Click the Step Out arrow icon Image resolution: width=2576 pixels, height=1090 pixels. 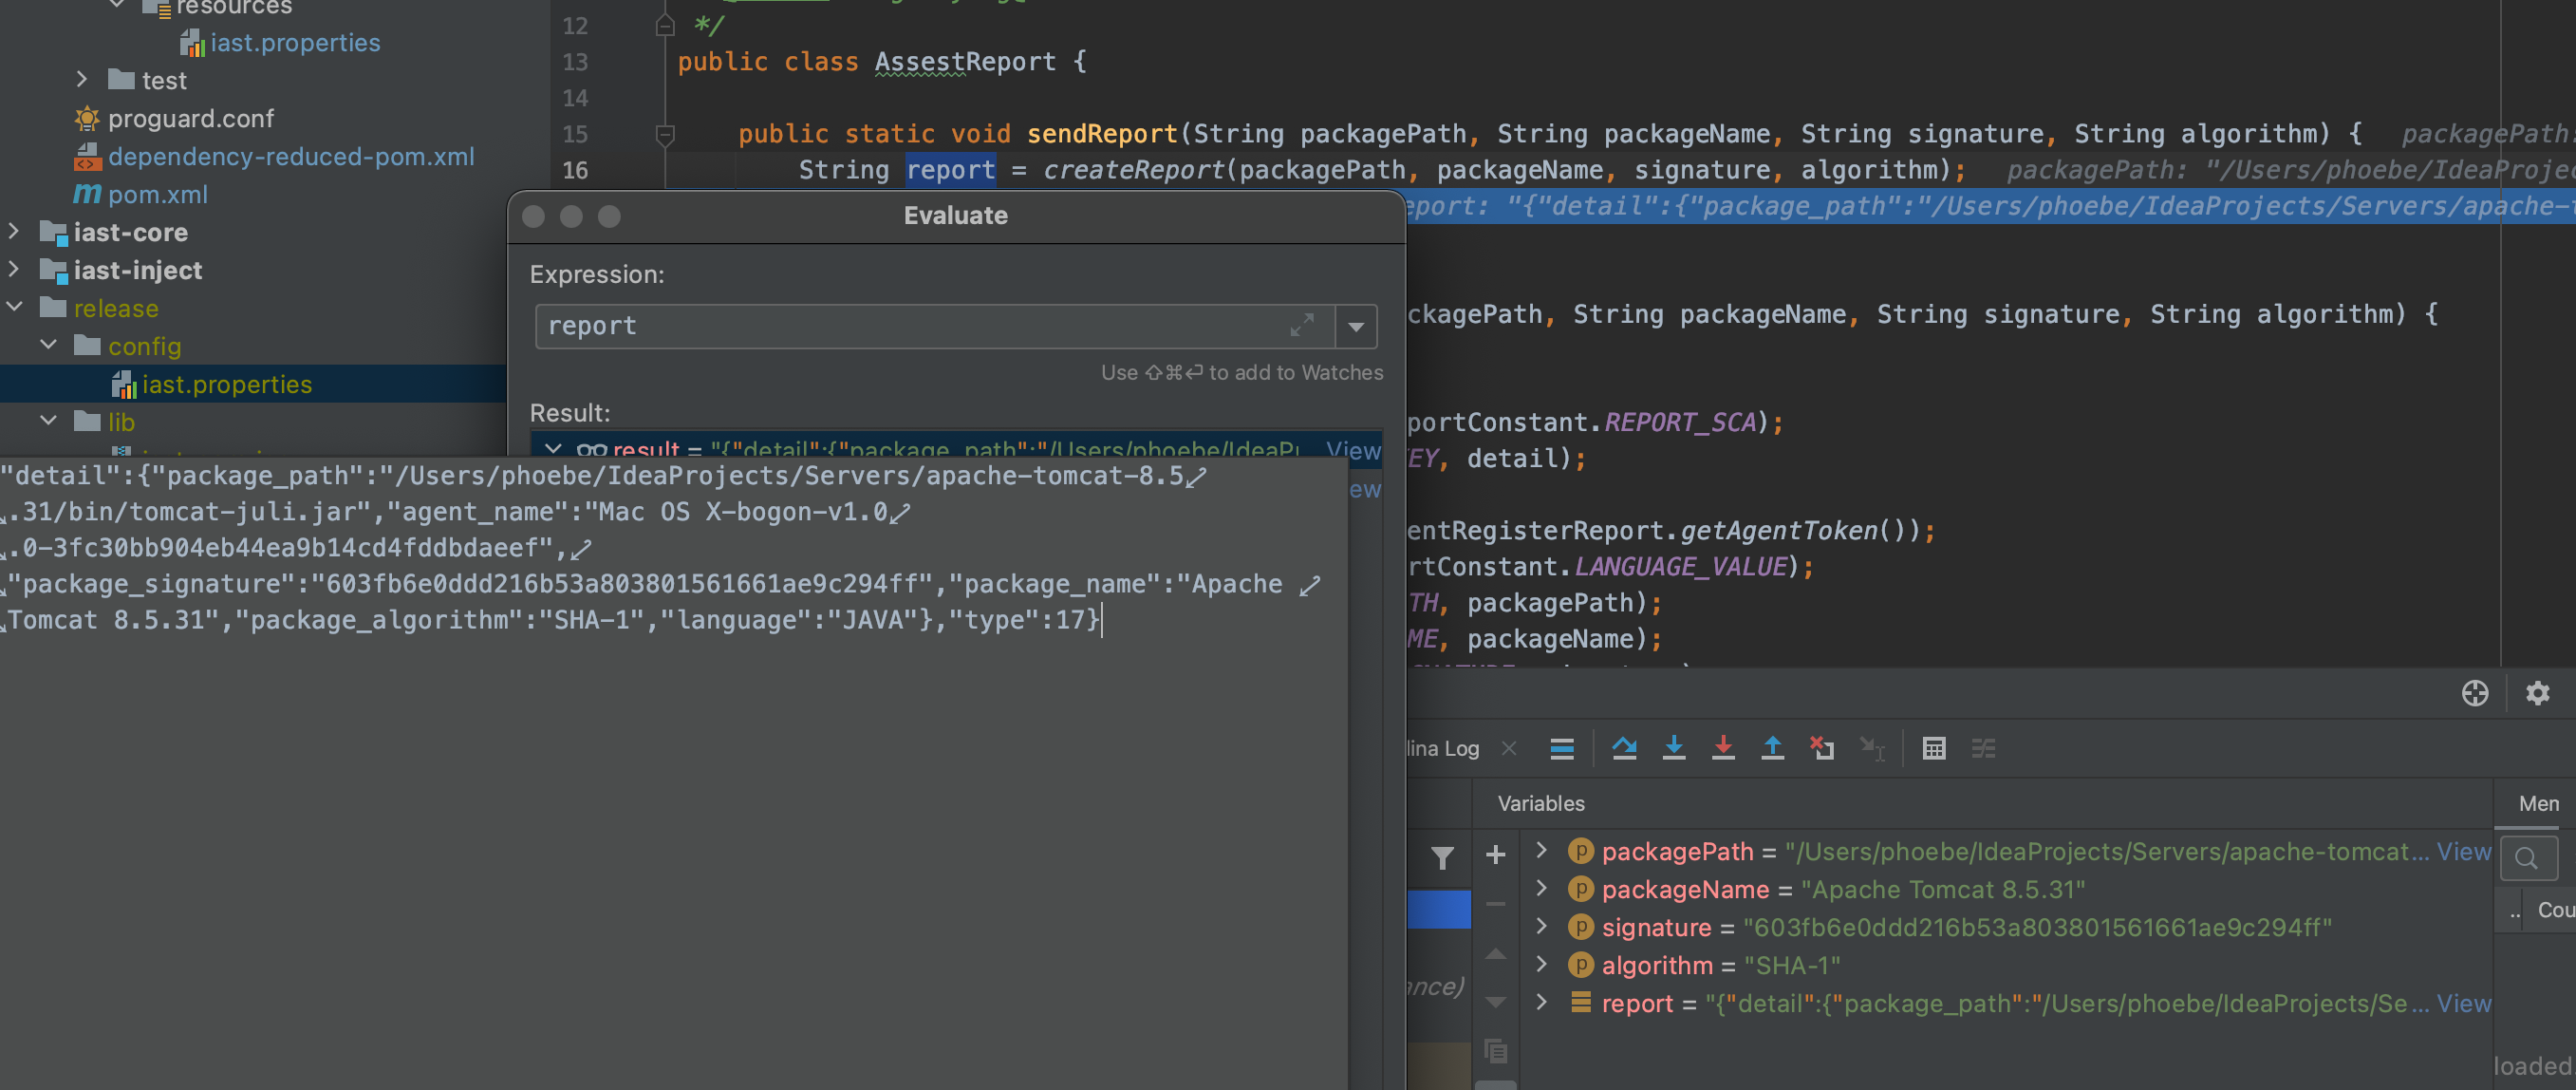click(x=1772, y=748)
